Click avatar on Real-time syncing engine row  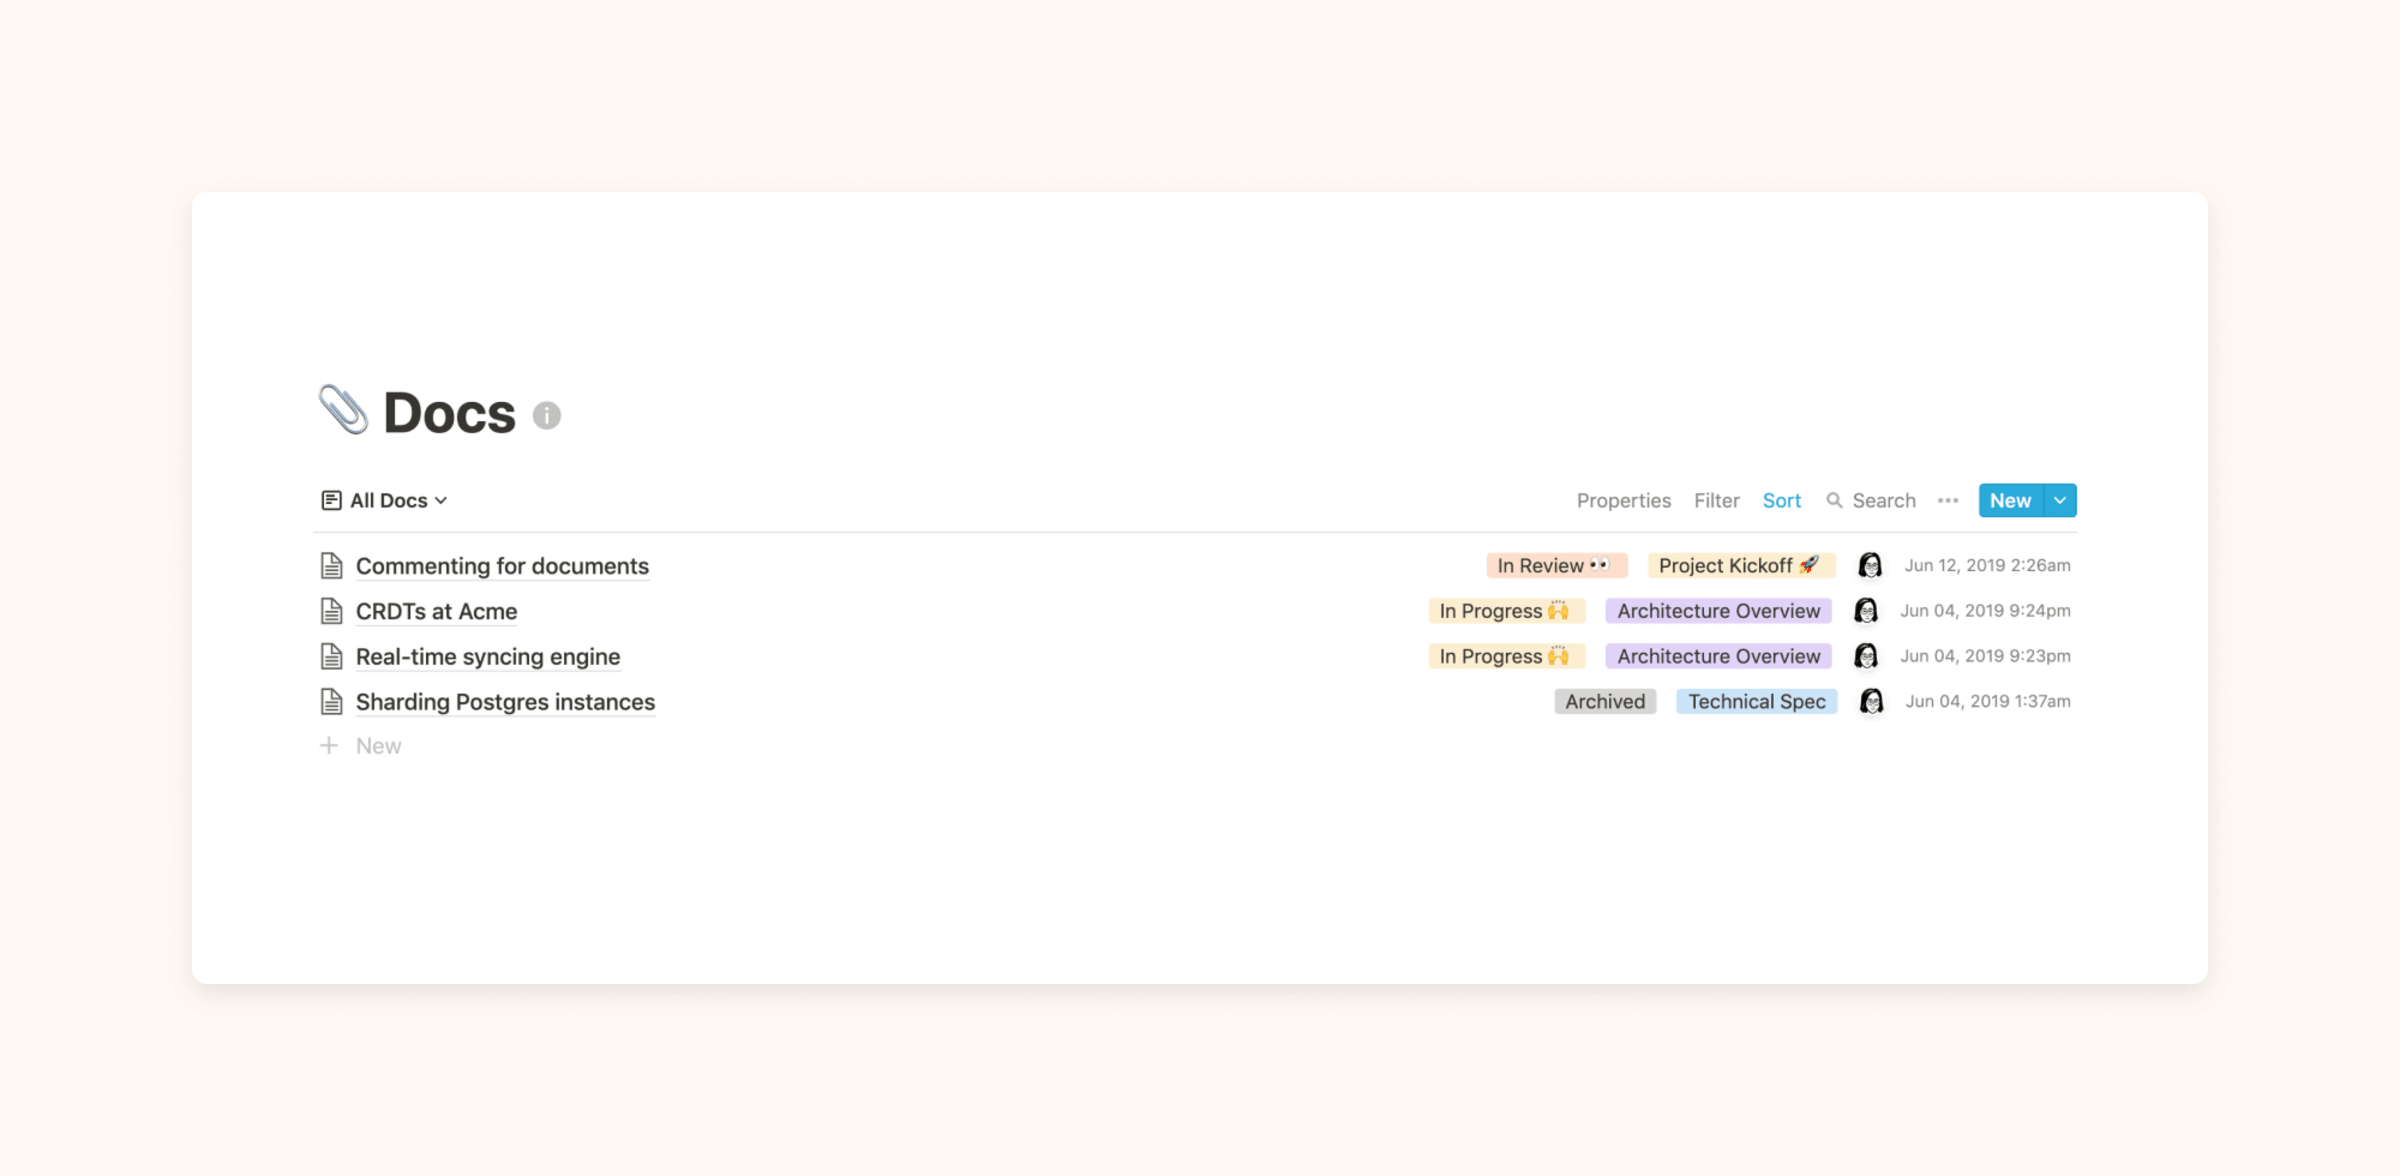(1865, 656)
